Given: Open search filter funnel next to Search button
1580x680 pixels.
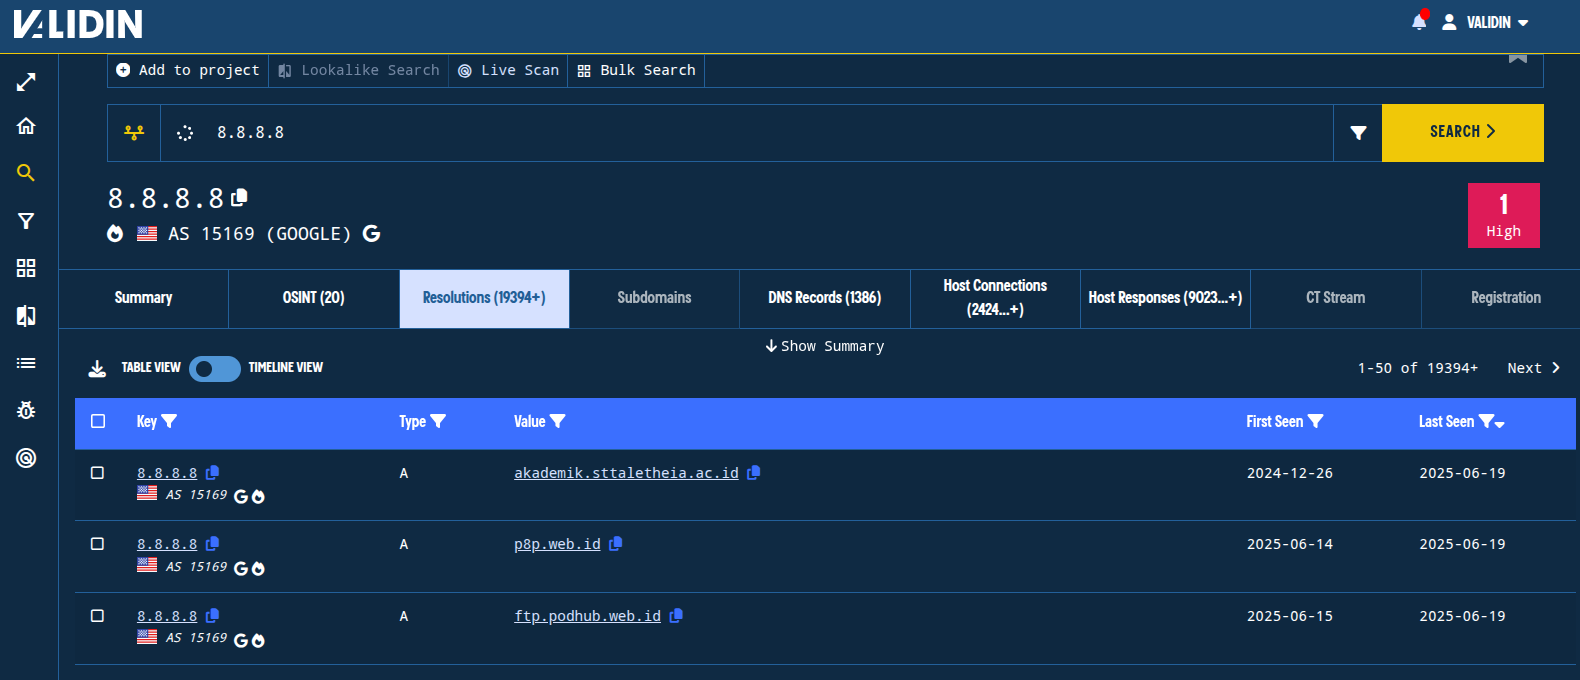Looking at the screenshot, I should tap(1358, 133).
